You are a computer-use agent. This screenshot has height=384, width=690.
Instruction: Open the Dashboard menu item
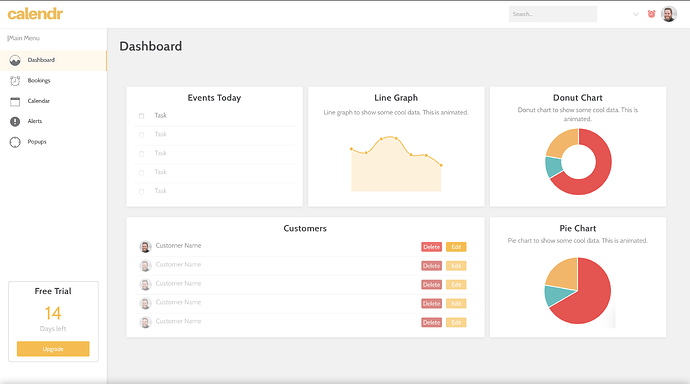(53, 60)
